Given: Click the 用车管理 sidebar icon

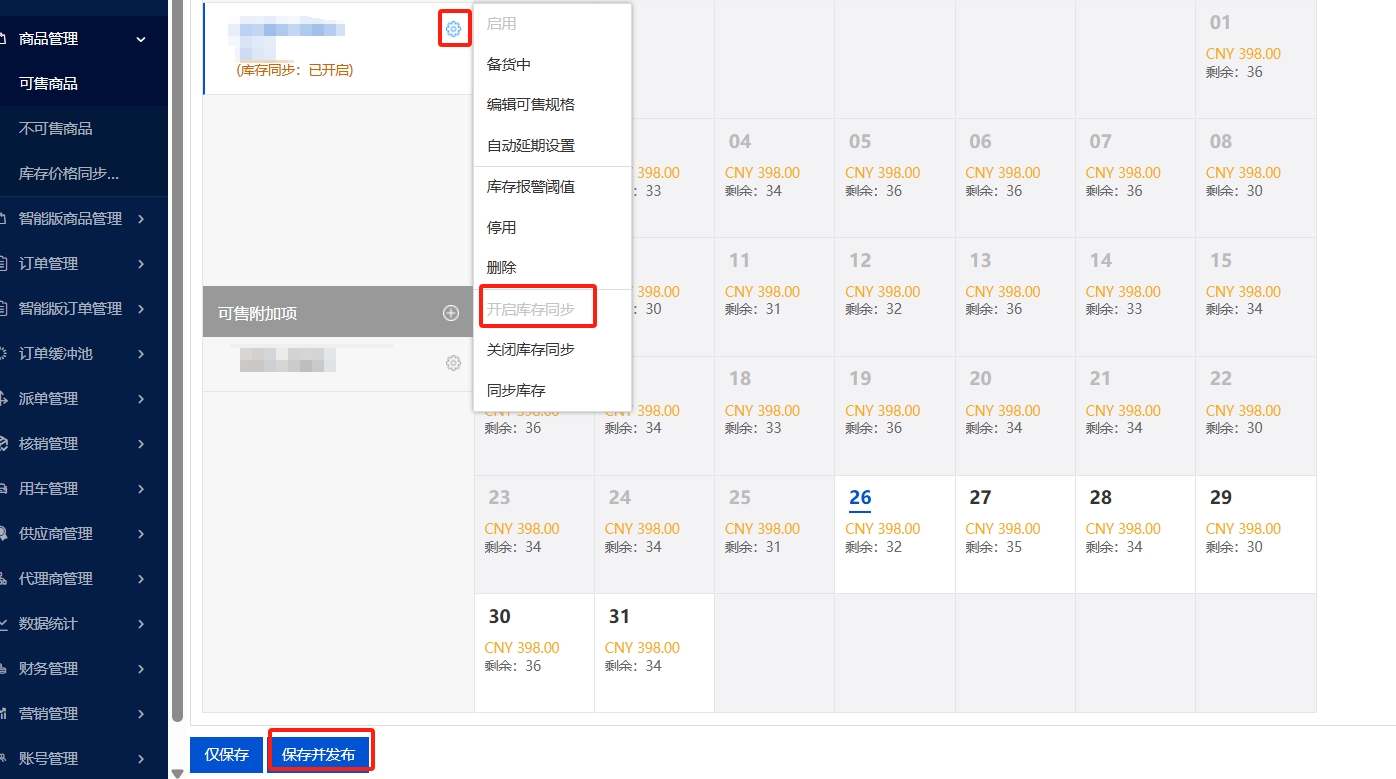Looking at the screenshot, I should (x=4, y=489).
